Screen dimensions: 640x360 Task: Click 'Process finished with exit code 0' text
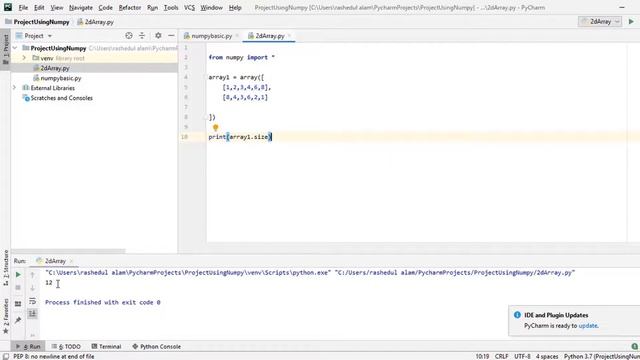[103, 302]
